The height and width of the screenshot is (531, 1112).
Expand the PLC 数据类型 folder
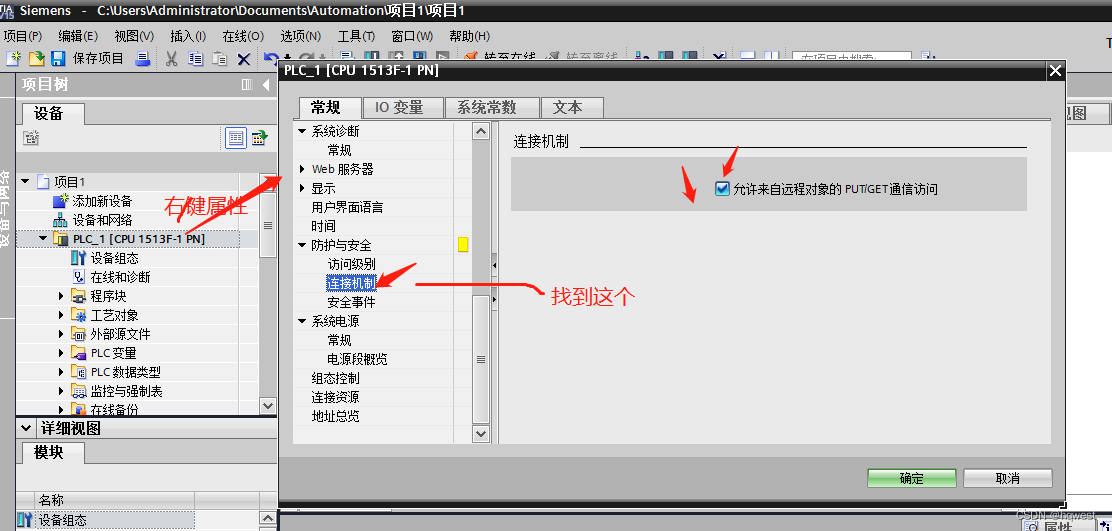[62, 372]
